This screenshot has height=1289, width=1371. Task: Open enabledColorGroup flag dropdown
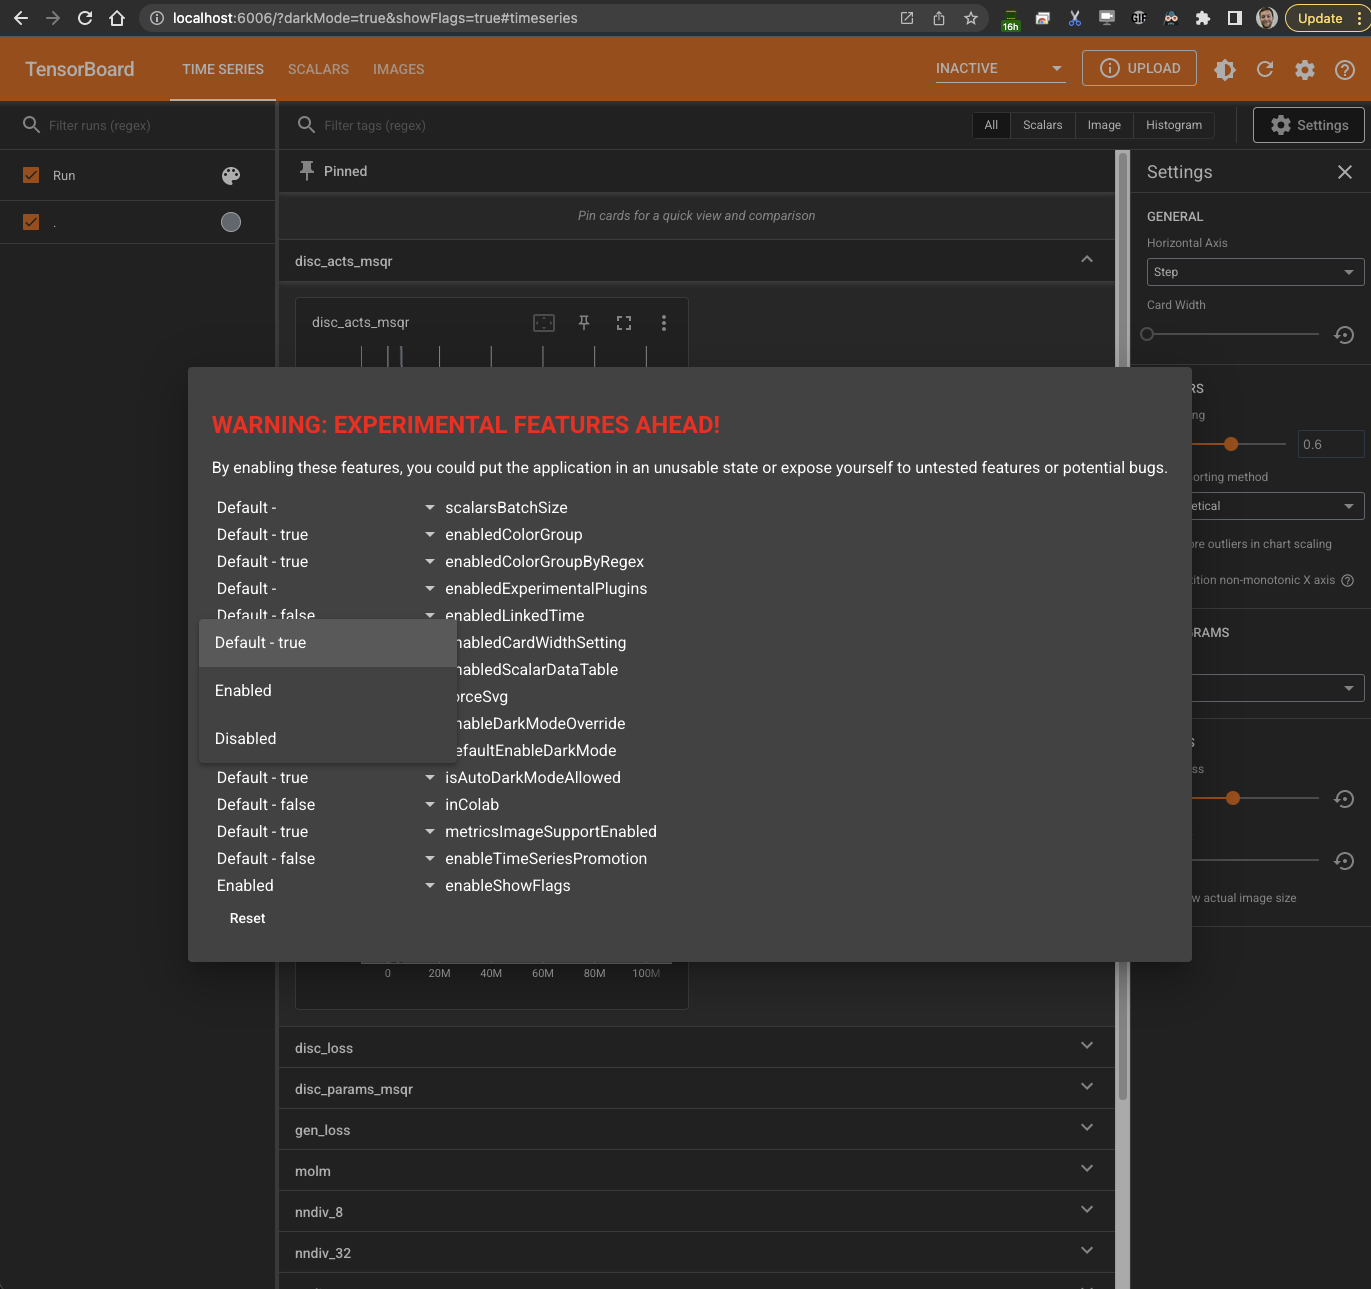[x=326, y=535]
